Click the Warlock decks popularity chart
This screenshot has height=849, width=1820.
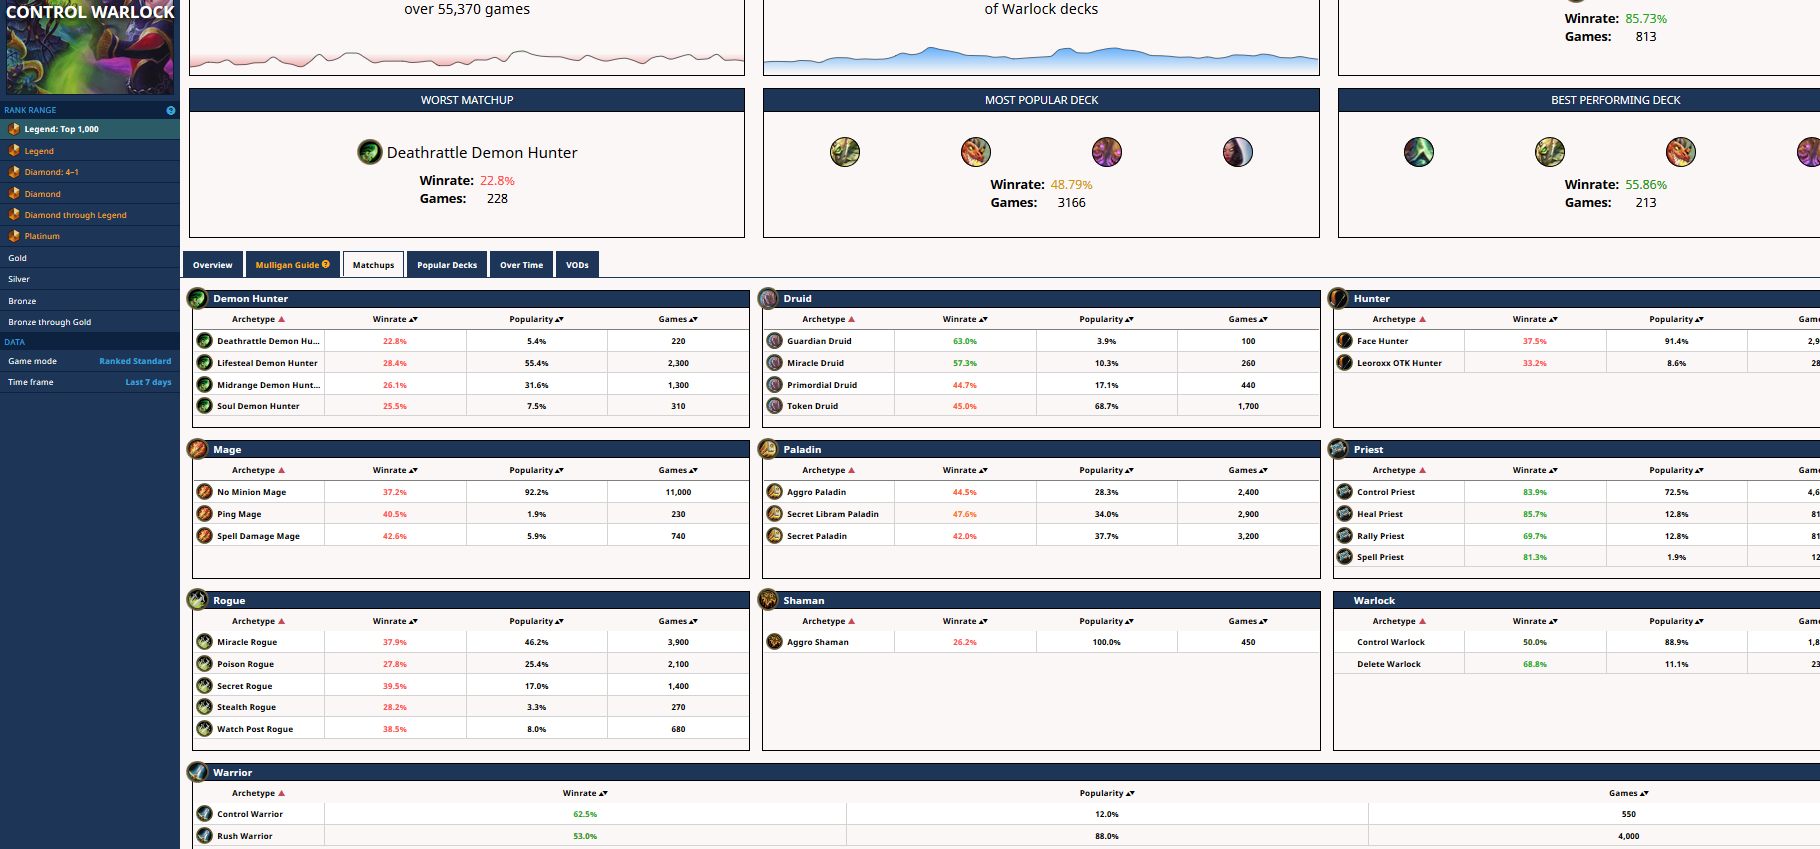[x=1041, y=58]
